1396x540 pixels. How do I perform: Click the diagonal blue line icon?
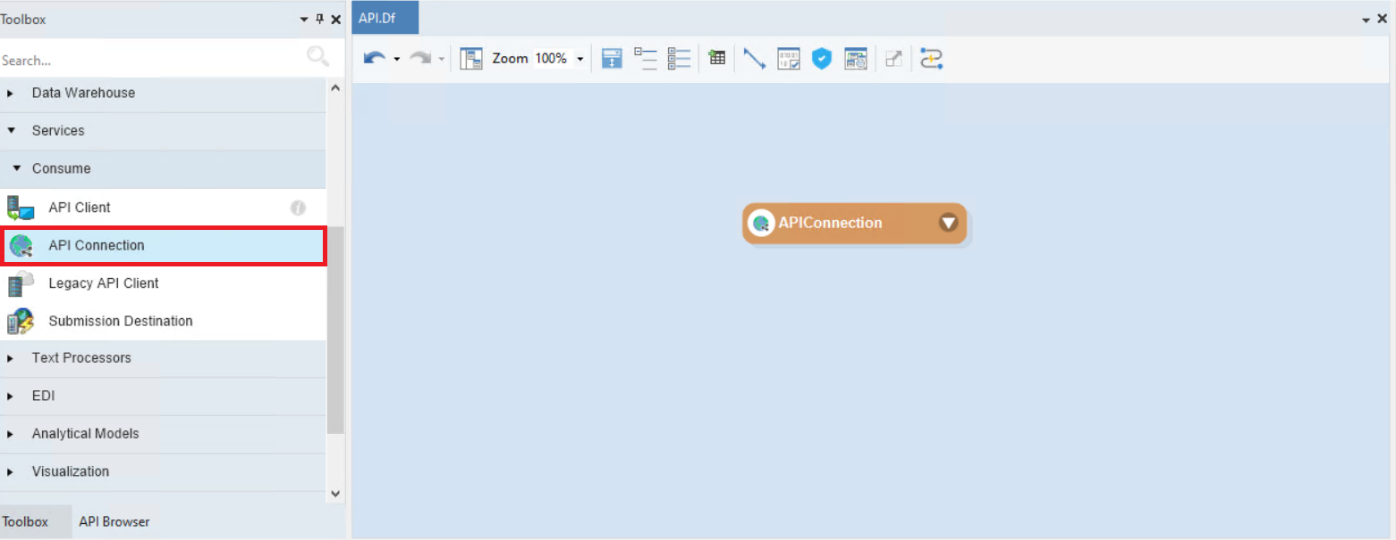[754, 59]
